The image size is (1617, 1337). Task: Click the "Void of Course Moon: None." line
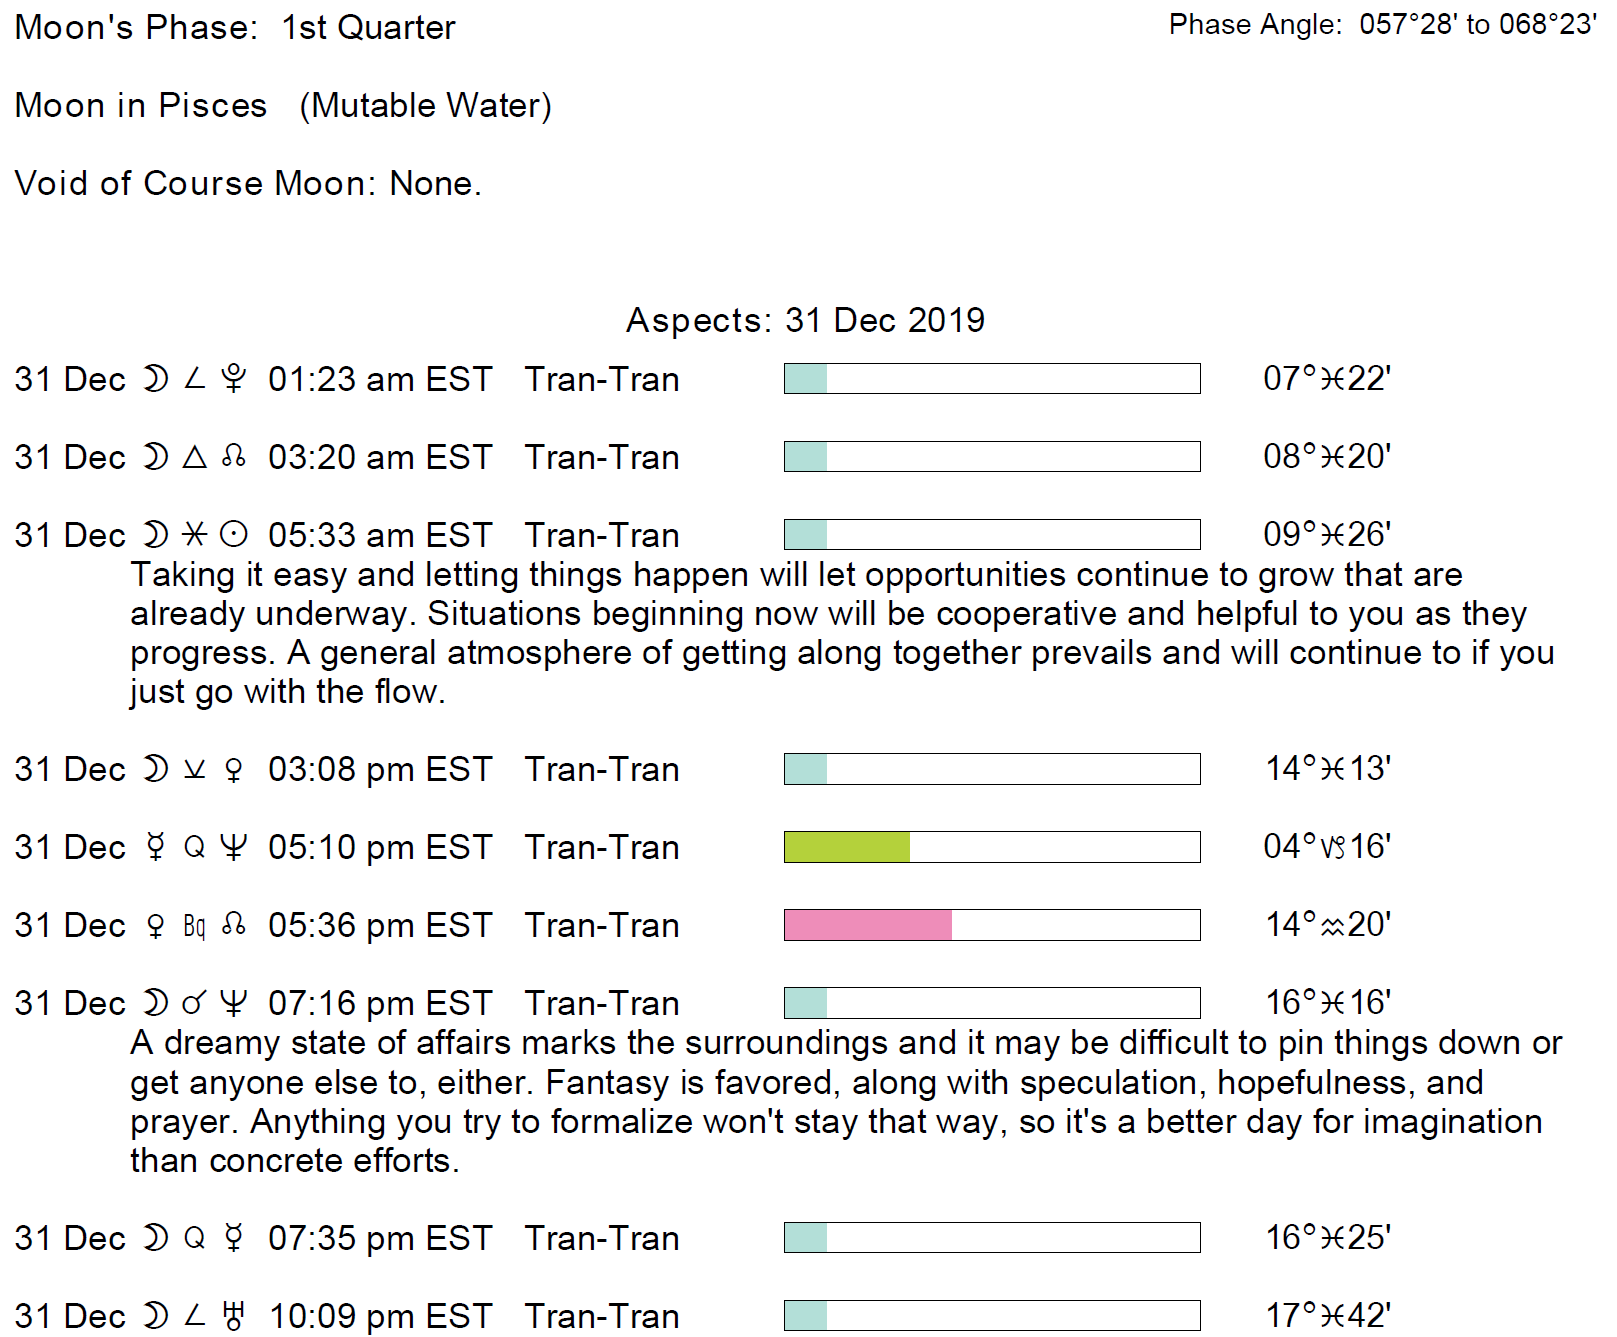(x=248, y=183)
